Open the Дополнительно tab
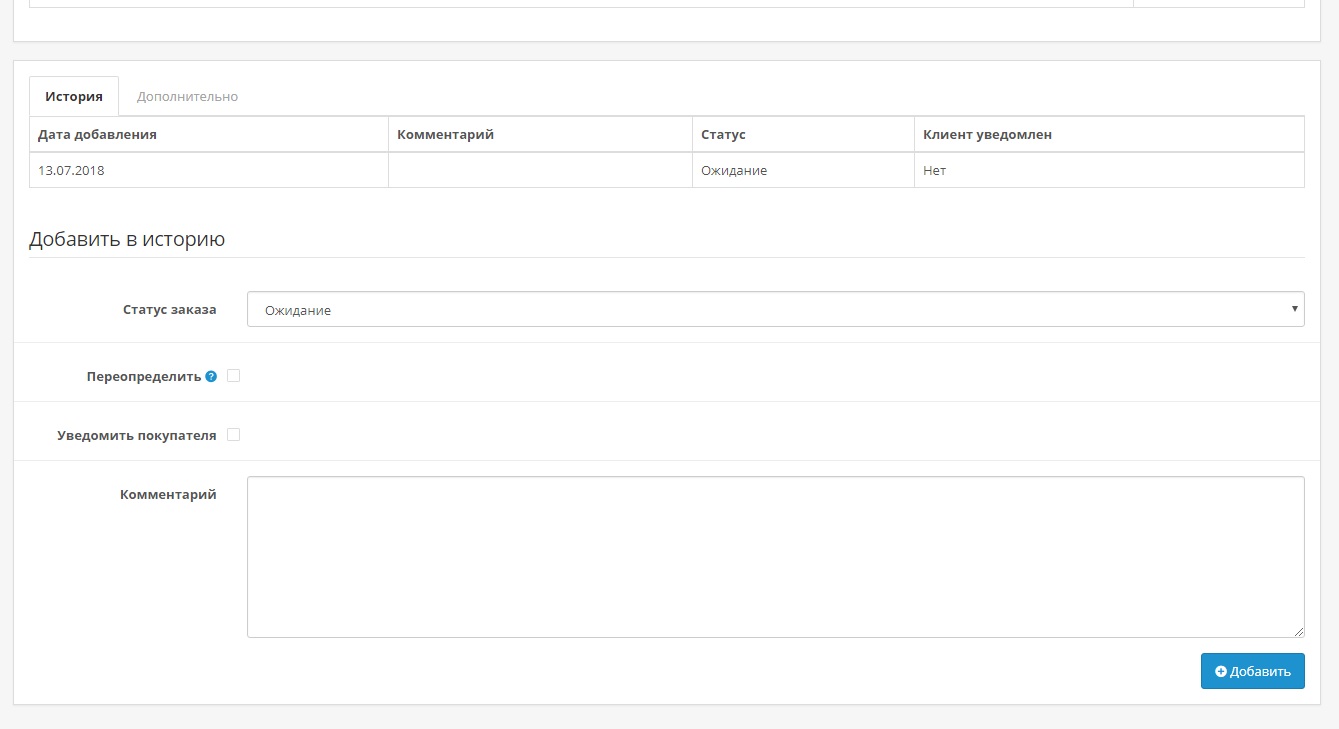The width and height of the screenshot is (1339, 729). pos(187,97)
